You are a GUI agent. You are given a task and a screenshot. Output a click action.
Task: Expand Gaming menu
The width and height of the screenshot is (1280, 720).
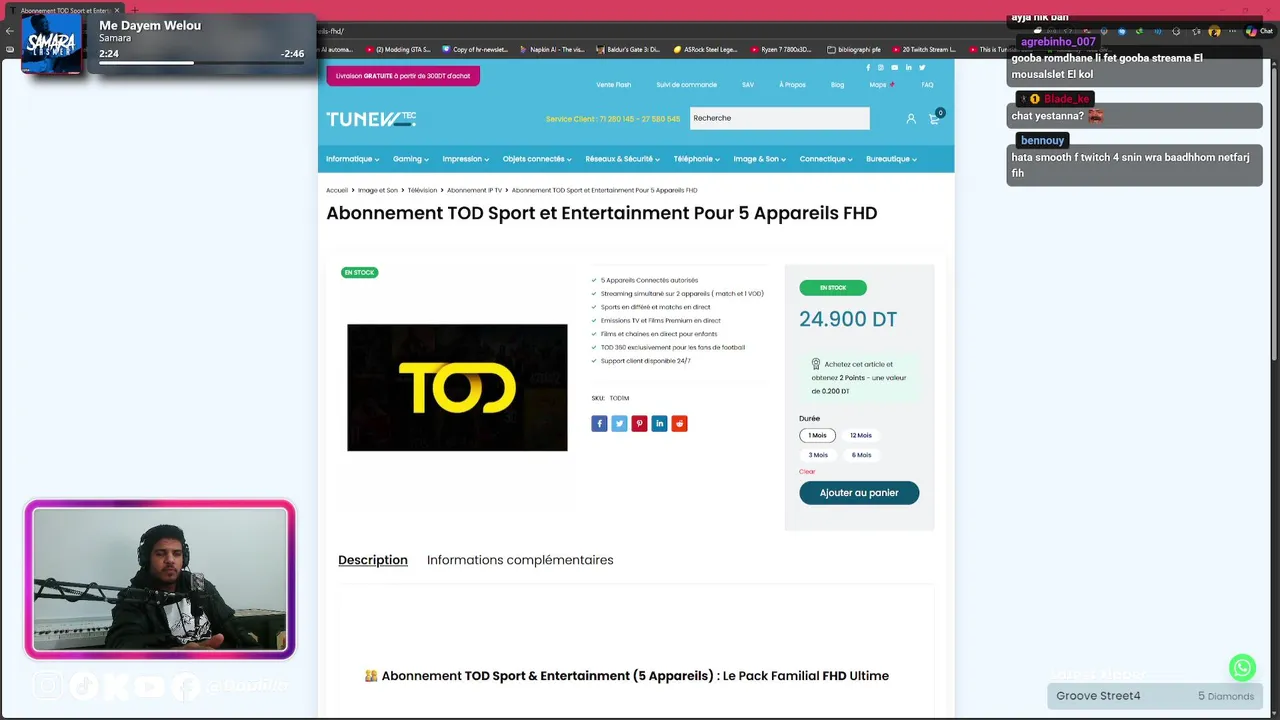(x=410, y=159)
